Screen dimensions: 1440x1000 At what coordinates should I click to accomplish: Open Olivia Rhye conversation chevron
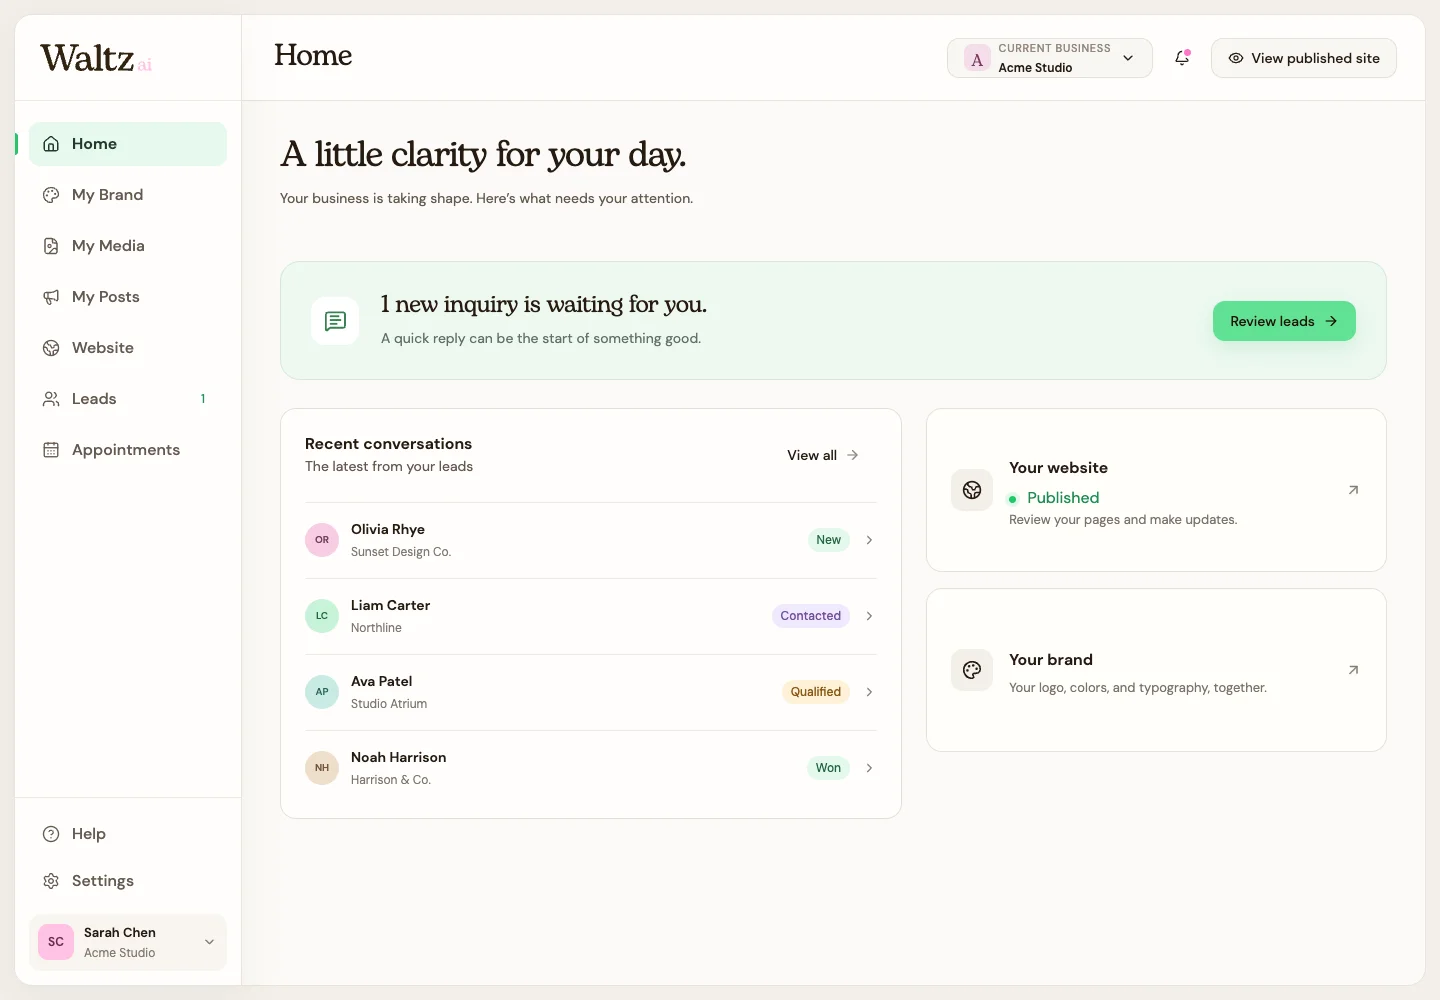click(869, 540)
